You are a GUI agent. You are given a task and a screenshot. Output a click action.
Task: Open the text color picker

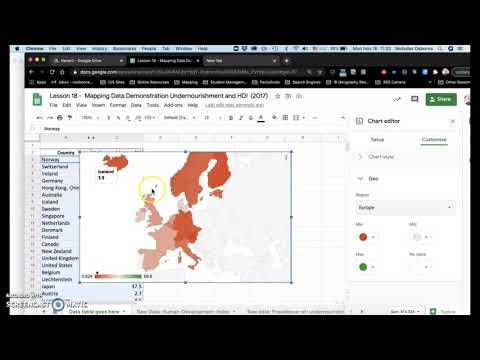(261, 118)
